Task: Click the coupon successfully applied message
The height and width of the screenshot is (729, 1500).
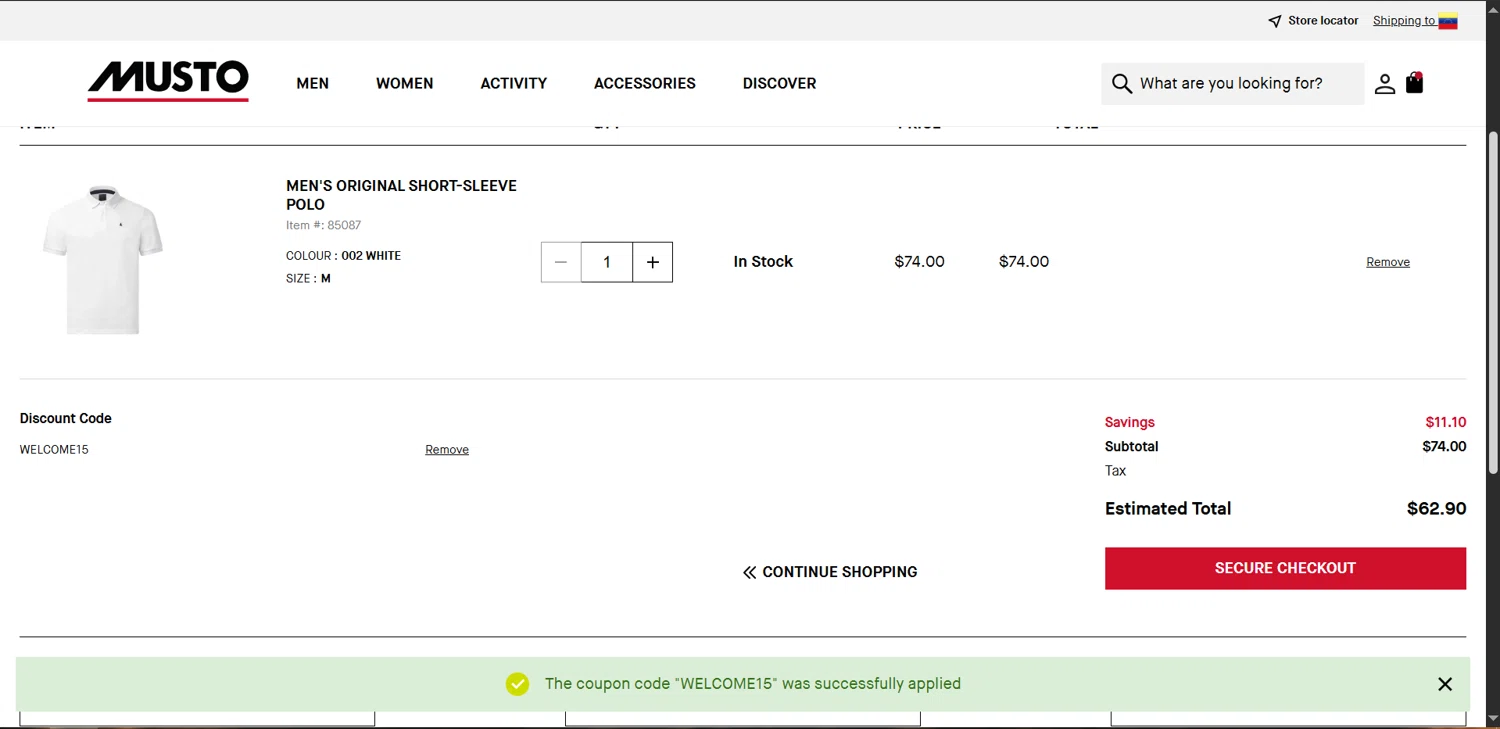Action: click(753, 684)
